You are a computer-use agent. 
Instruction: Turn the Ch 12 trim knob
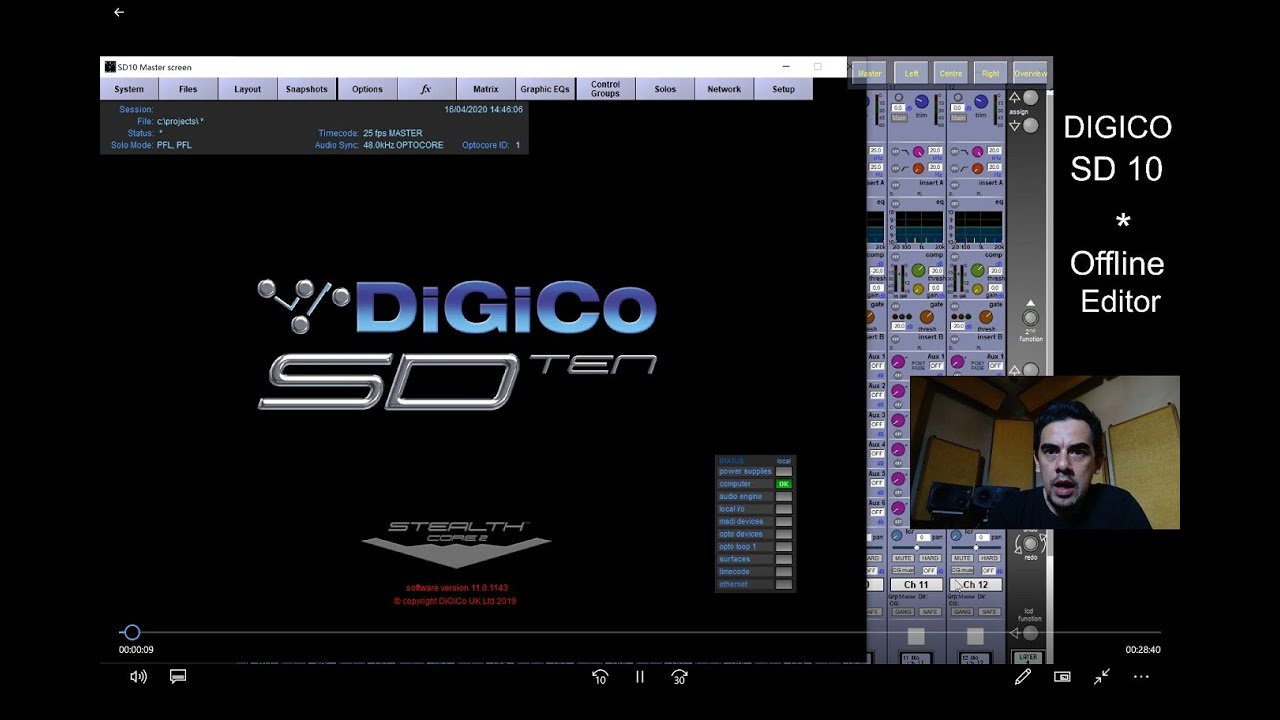coord(981,100)
